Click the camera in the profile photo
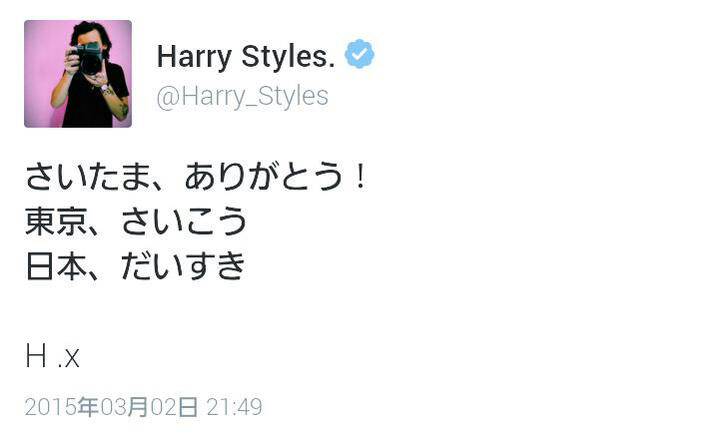The image size is (719, 438). tap(88, 58)
